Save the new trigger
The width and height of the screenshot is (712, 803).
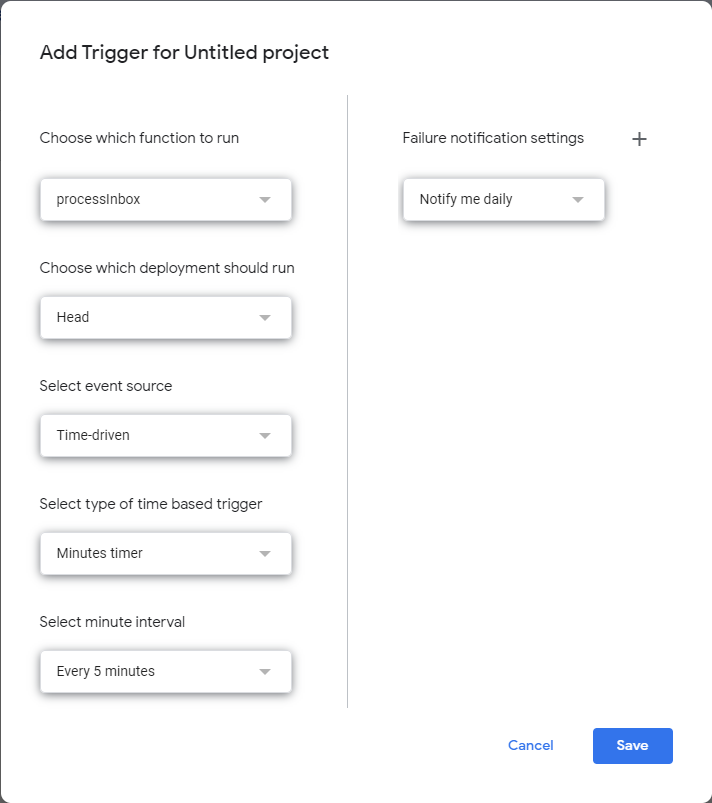click(632, 746)
